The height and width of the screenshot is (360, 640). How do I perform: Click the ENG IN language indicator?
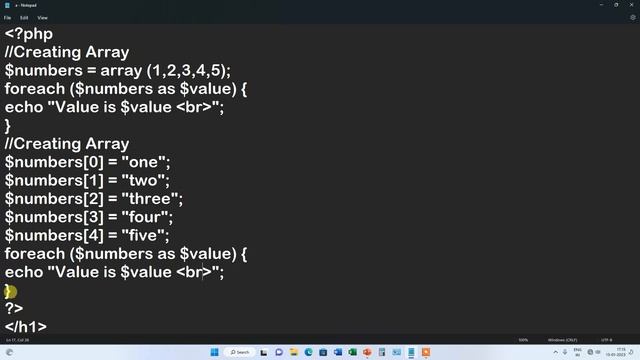[578, 352]
